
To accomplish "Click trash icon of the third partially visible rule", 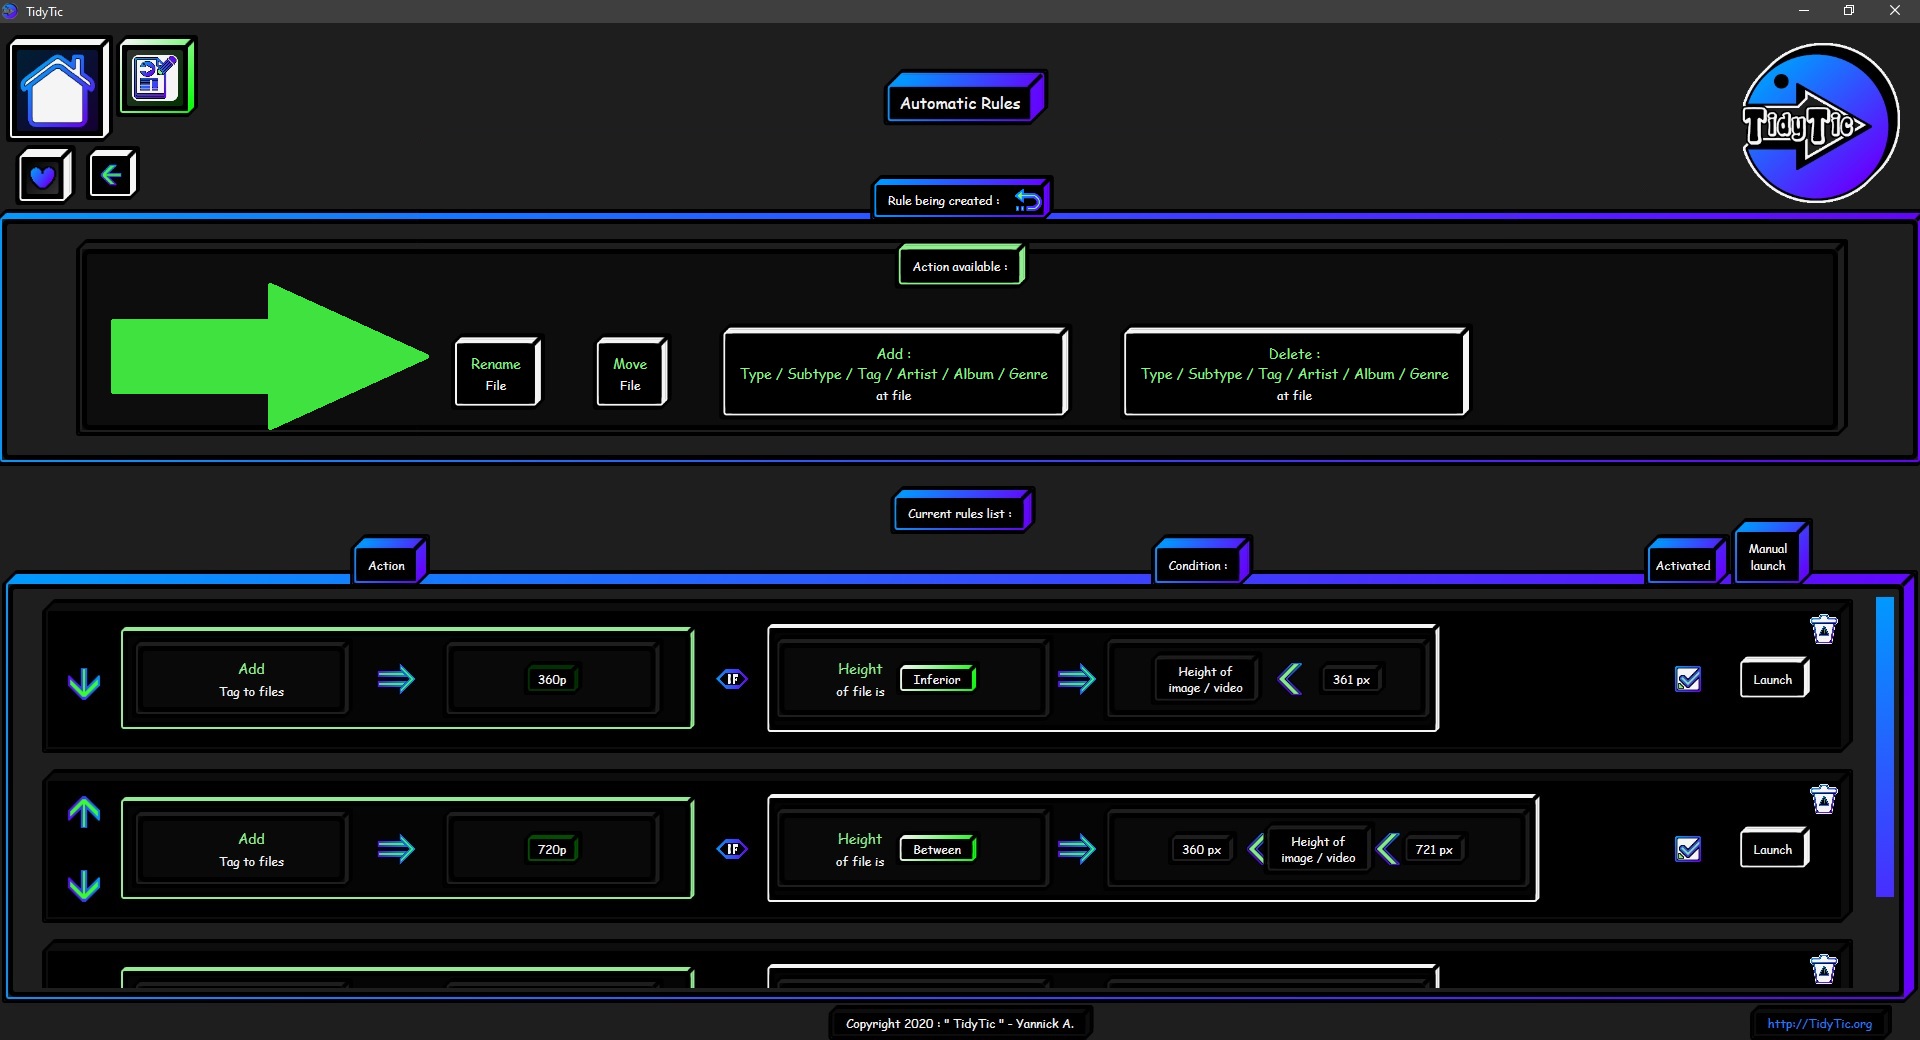I will 1823,968.
